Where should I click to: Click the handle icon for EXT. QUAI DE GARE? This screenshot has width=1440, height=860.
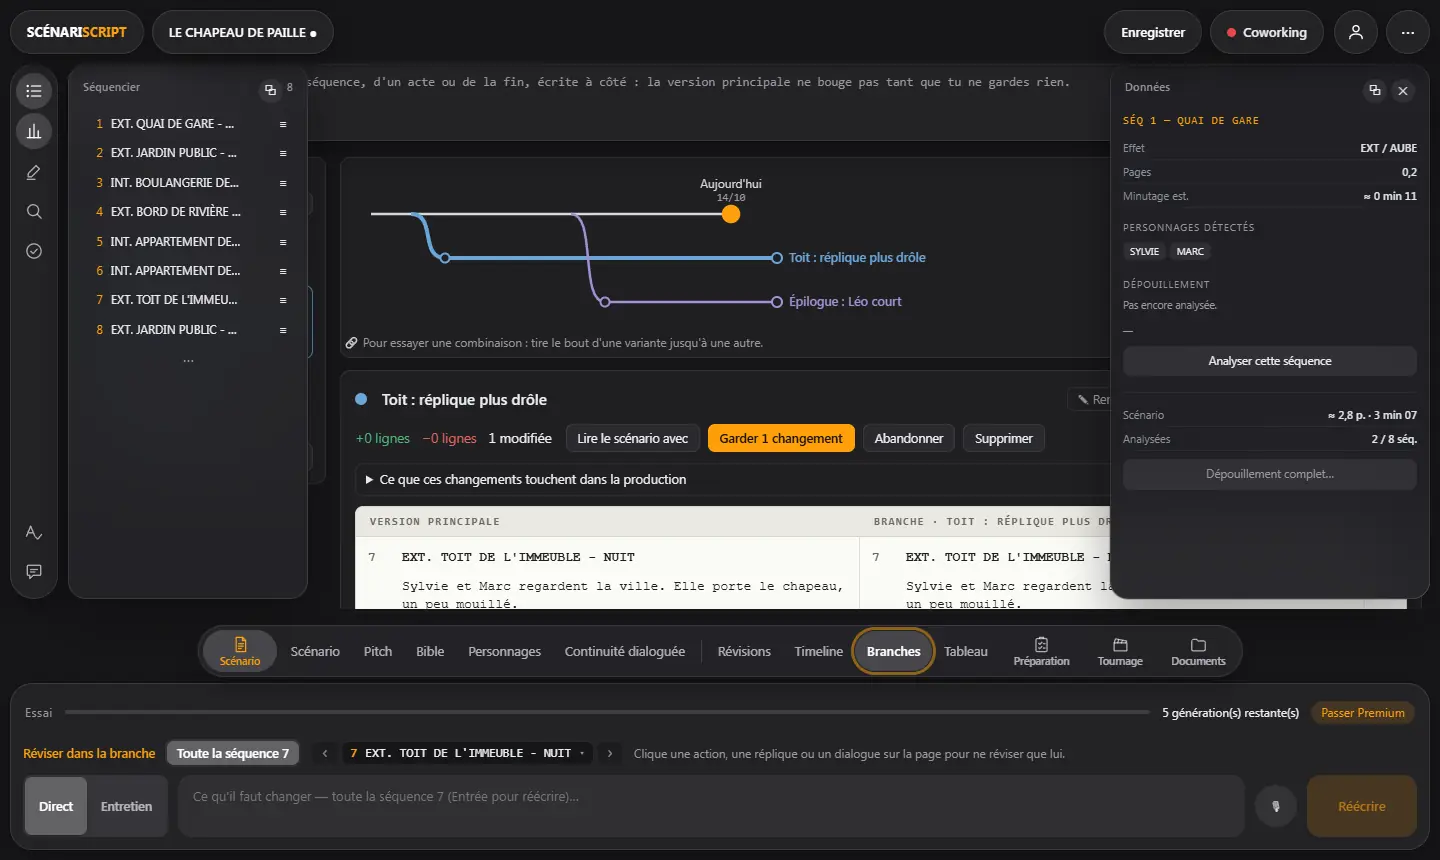(283, 124)
